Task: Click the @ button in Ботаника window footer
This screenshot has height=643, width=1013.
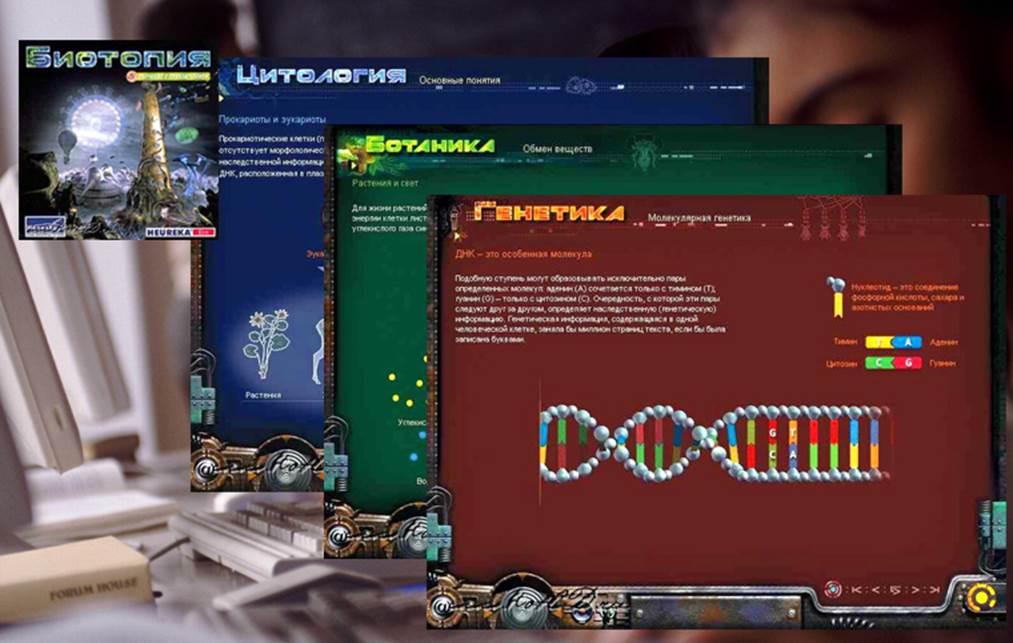Action: click(x=339, y=535)
